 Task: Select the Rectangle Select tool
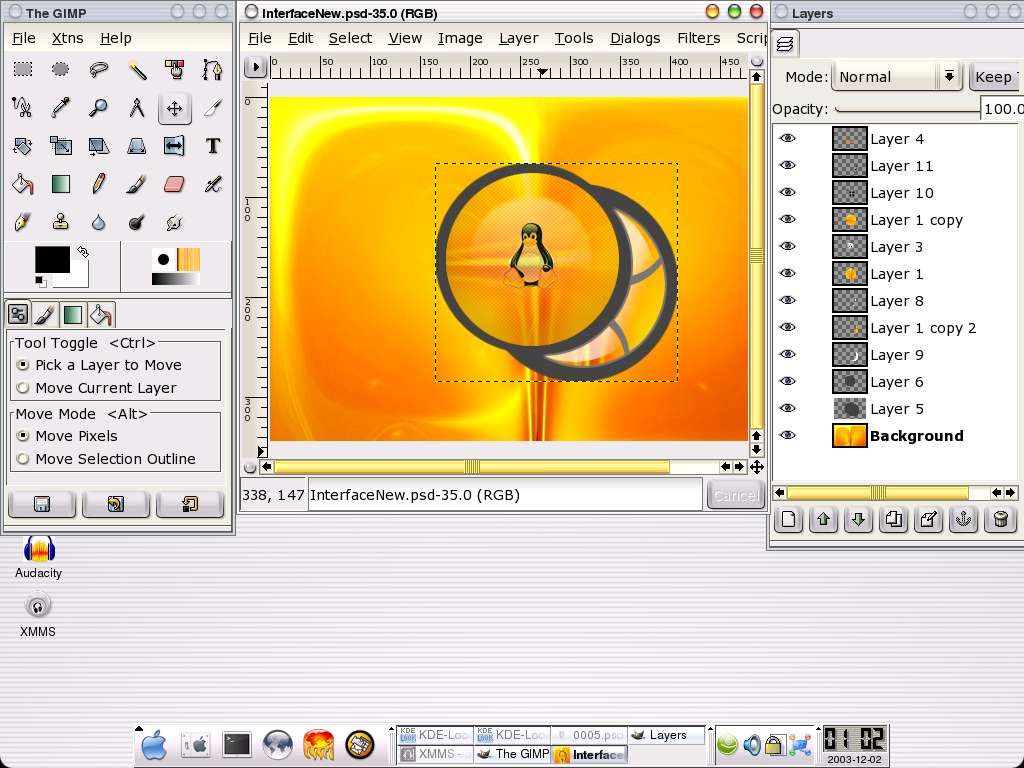(x=23, y=69)
